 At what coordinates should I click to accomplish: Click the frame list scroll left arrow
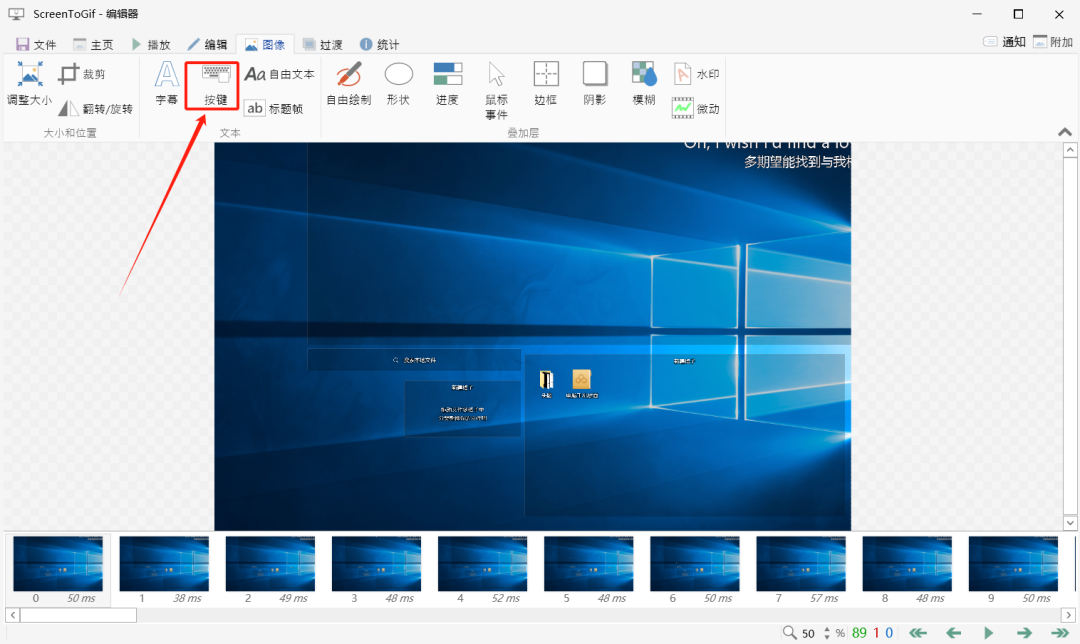(12, 615)
